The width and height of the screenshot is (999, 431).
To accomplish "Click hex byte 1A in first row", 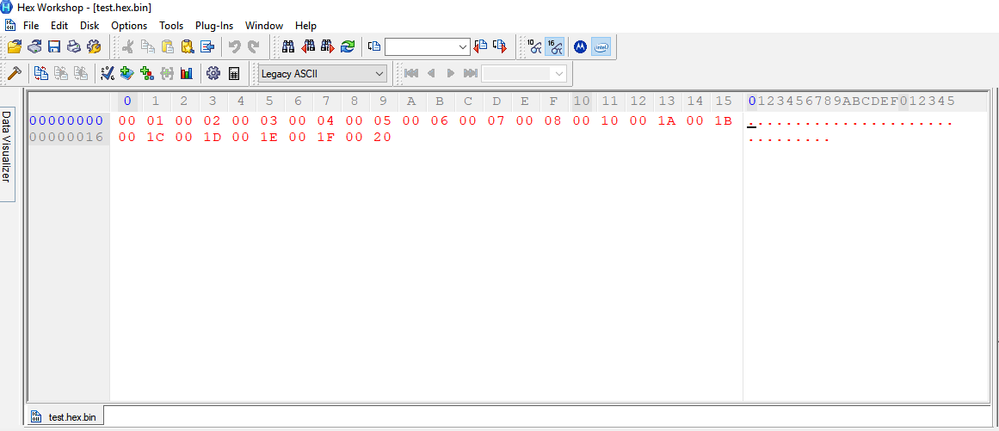I will tap(667, 121).
